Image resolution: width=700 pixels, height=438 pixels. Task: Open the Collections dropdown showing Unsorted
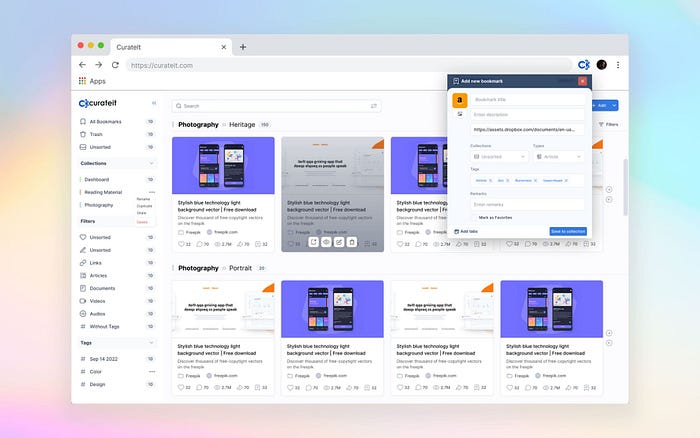(499, 157)
